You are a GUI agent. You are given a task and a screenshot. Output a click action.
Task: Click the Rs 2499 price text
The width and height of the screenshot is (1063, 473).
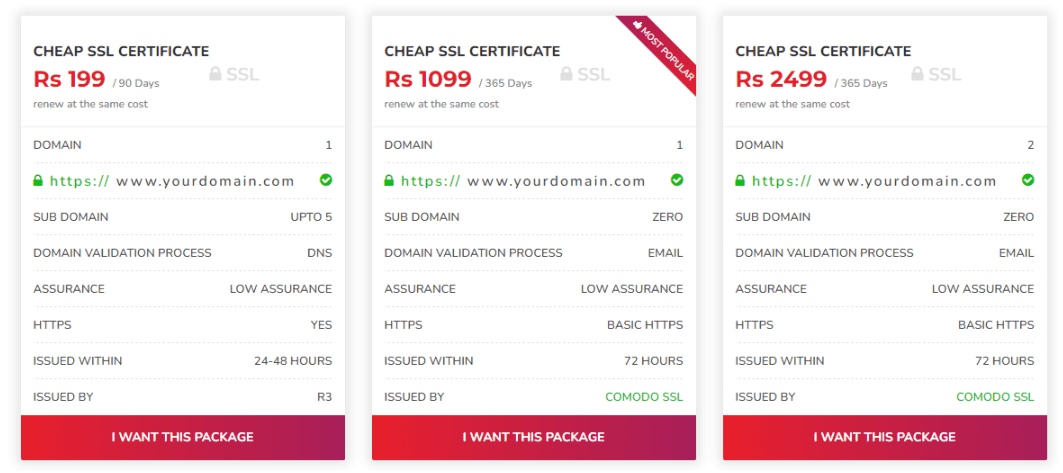click(781, 79)
